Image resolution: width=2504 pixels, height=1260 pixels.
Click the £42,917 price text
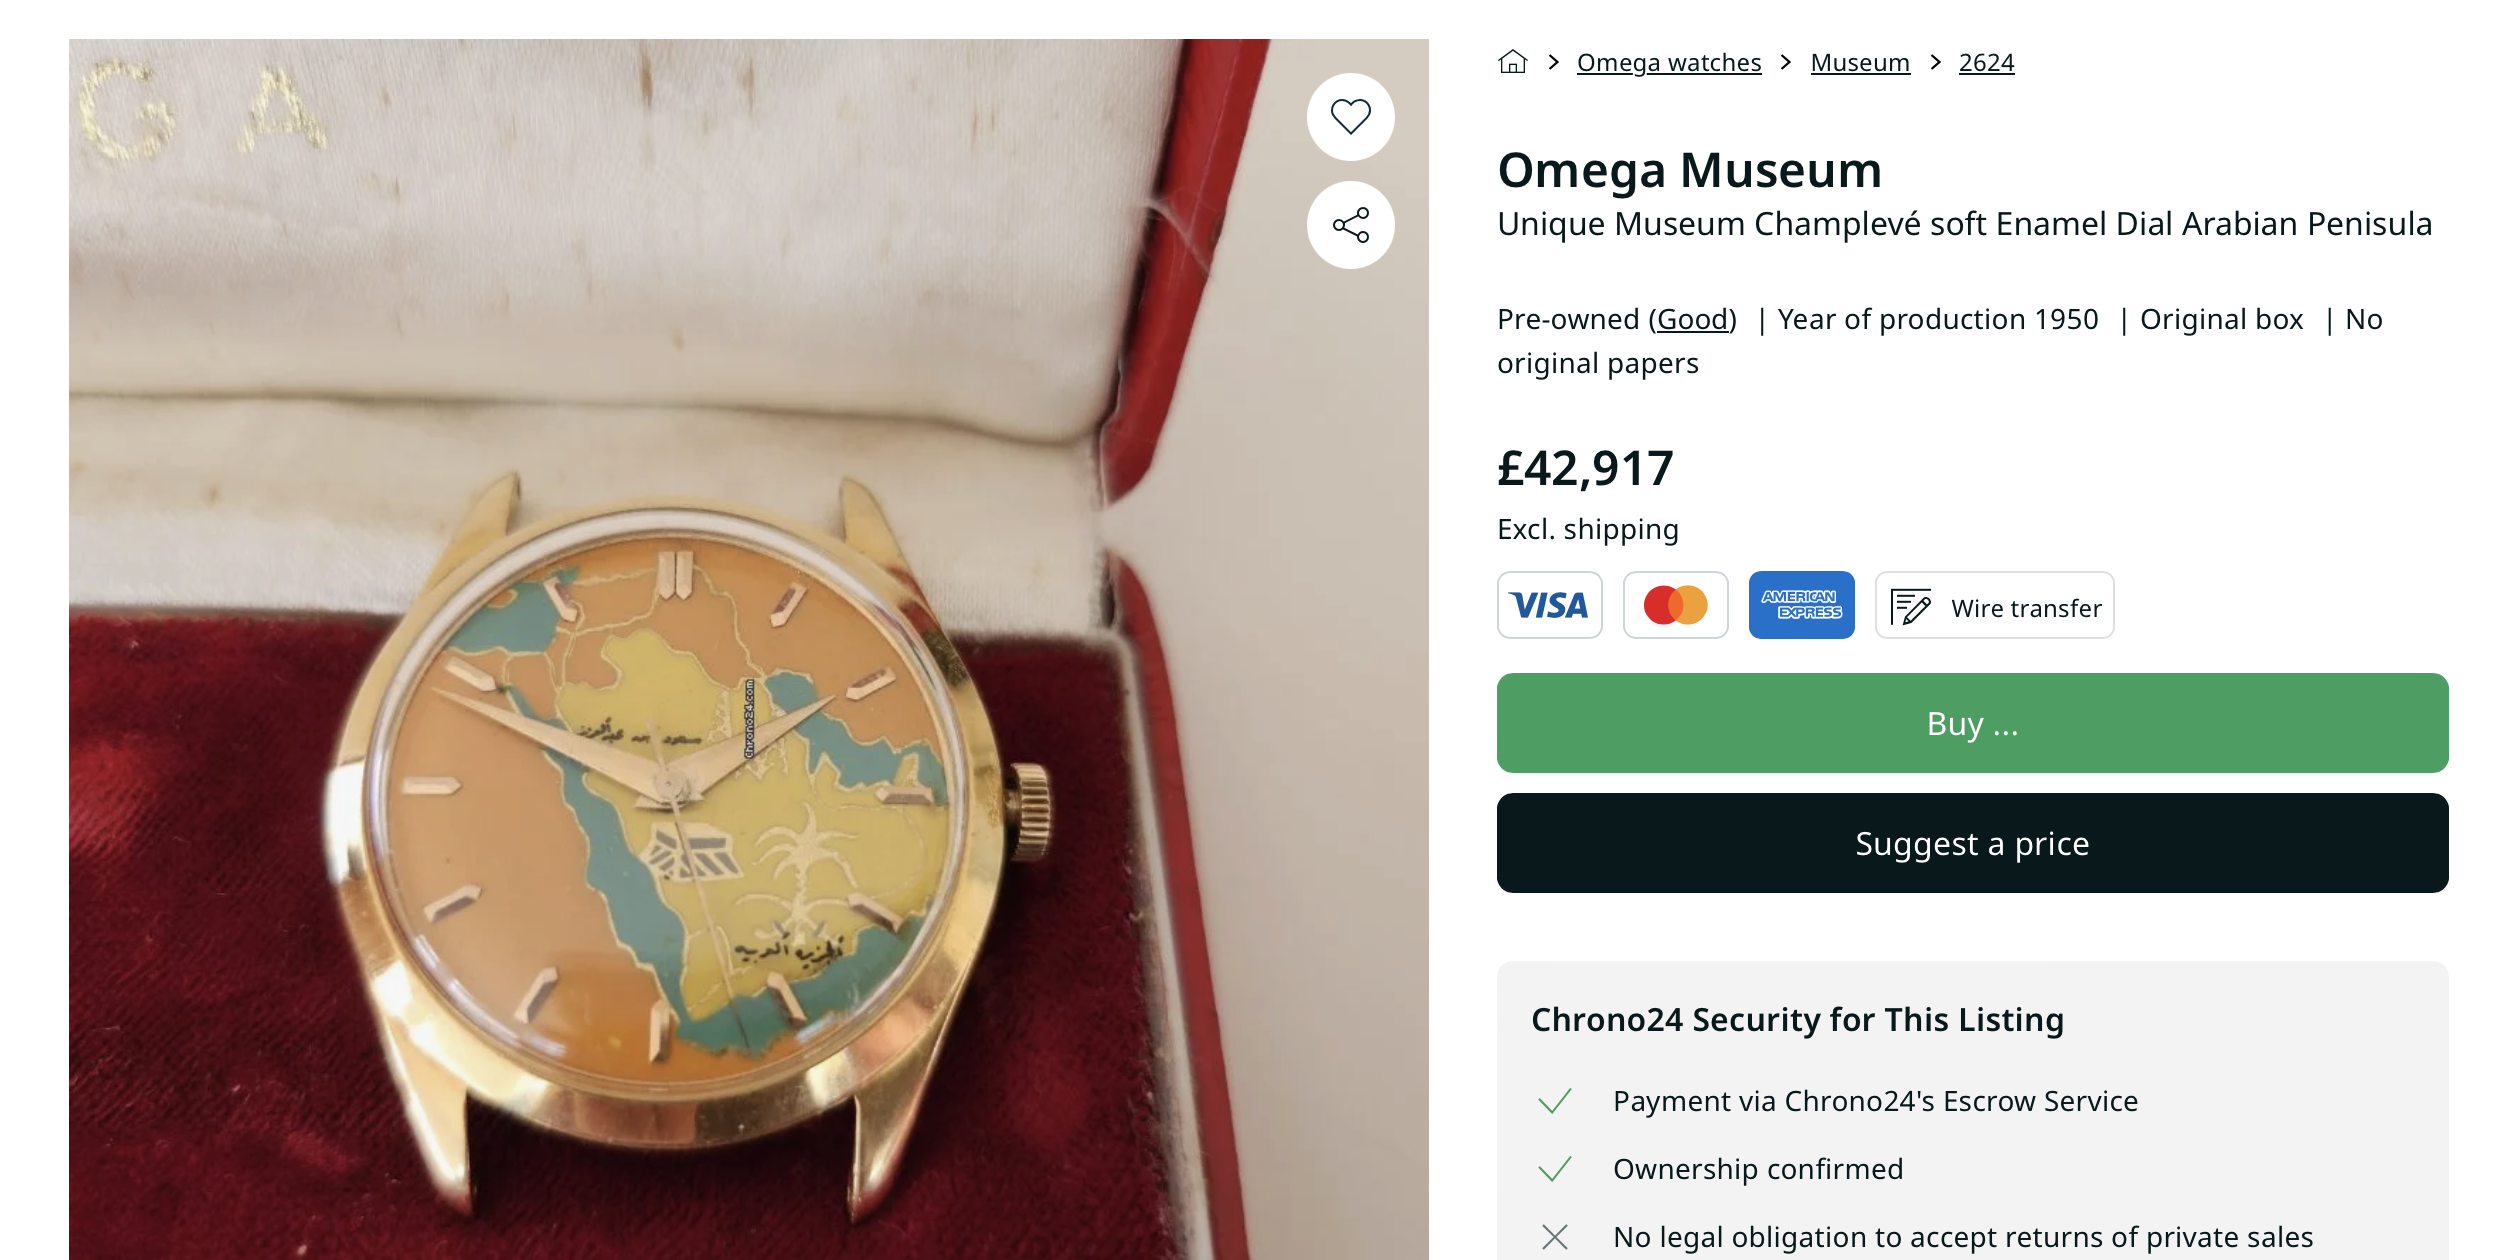(x=1585, y=468)
